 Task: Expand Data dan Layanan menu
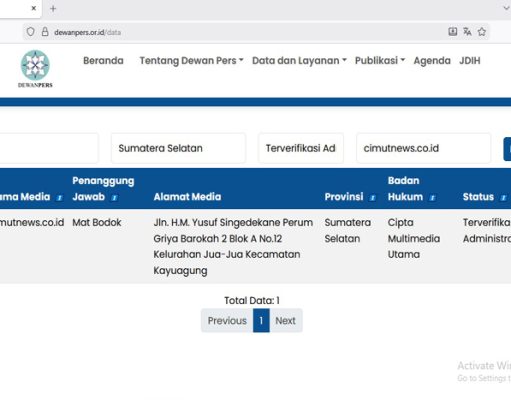pos(299,61)
